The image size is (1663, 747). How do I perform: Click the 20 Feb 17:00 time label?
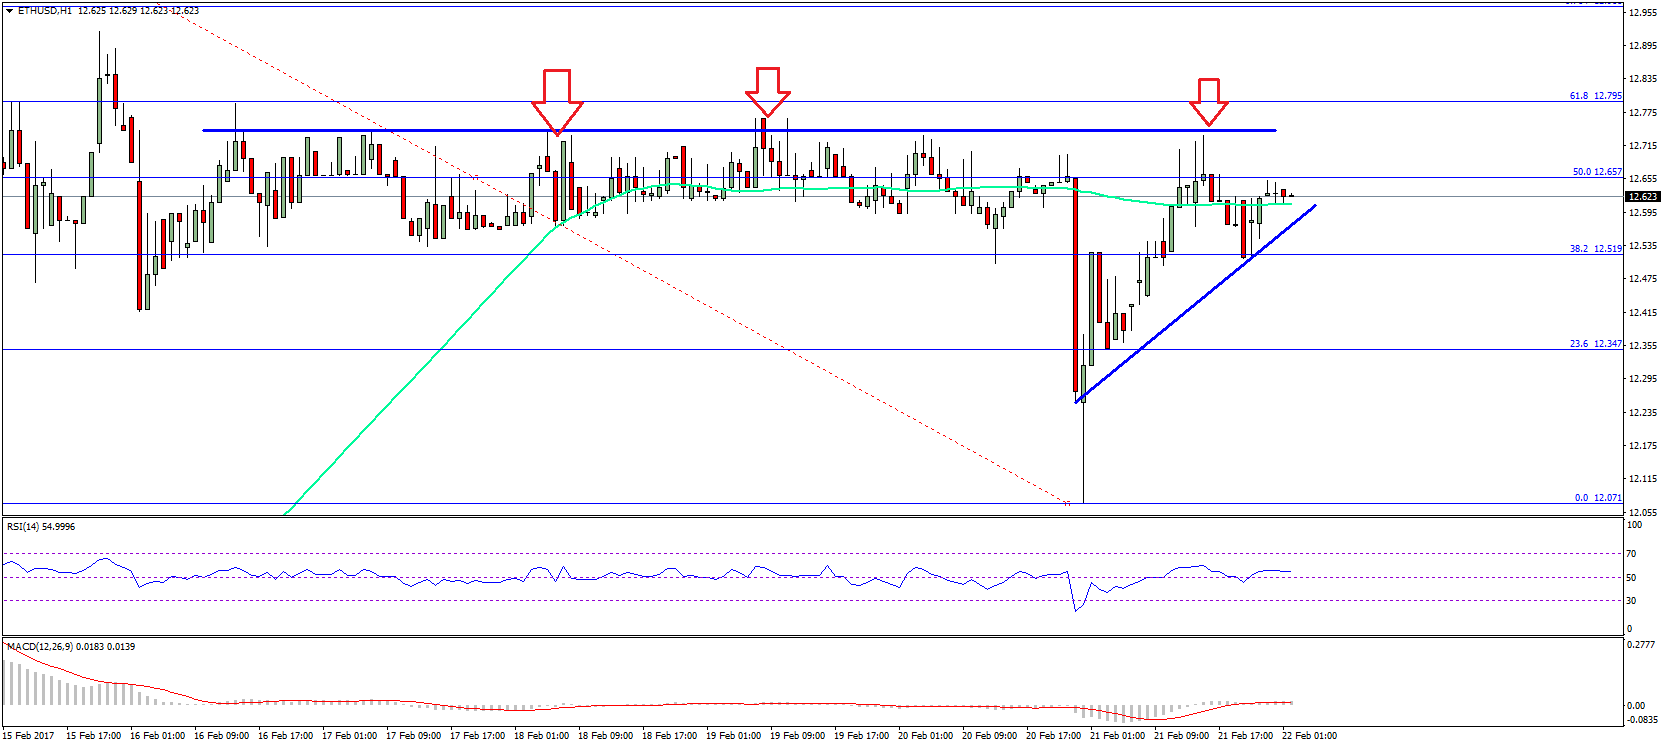1053,736
